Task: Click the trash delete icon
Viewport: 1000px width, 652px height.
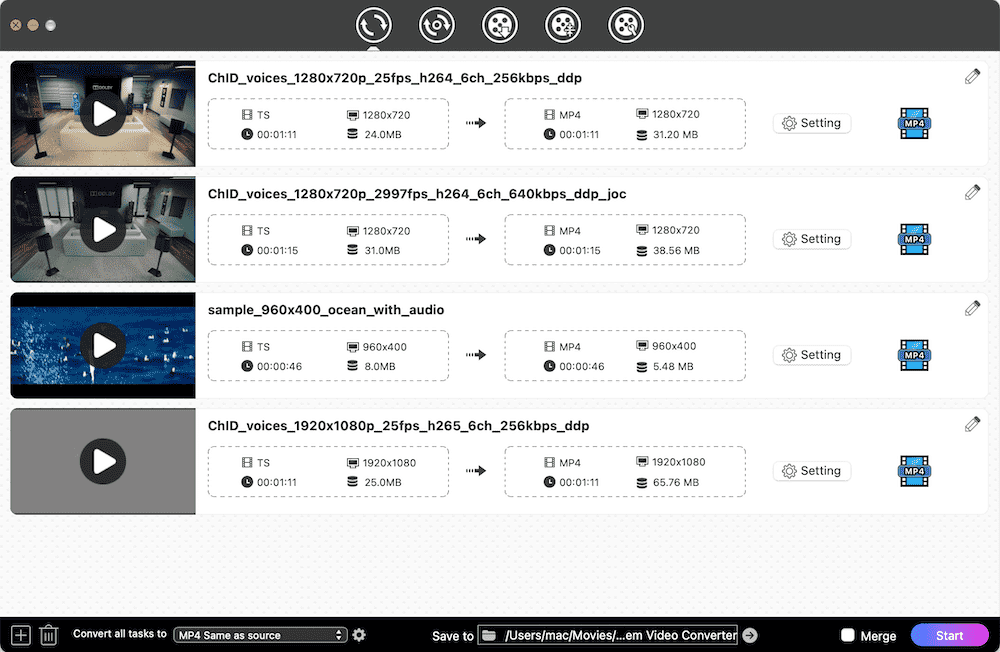Action: [48, 635]
